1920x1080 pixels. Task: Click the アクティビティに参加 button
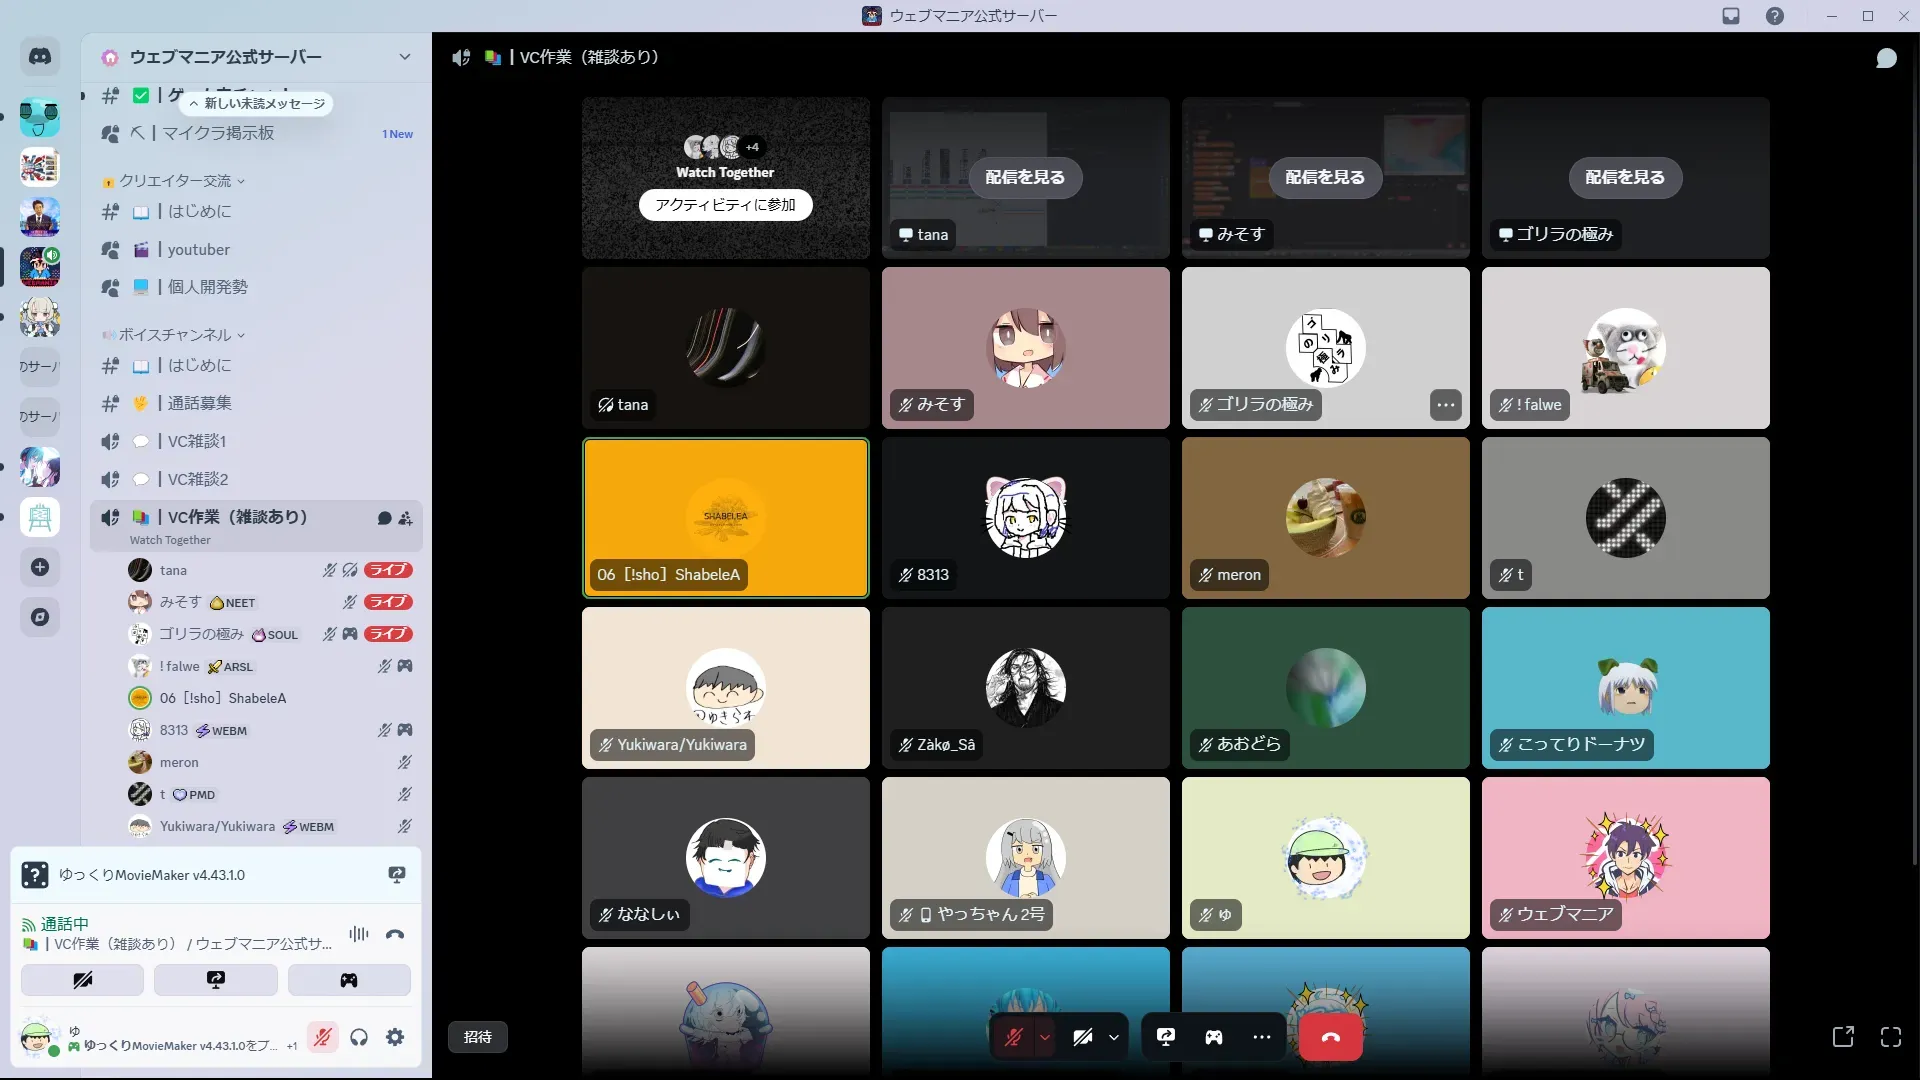point(725,205)
